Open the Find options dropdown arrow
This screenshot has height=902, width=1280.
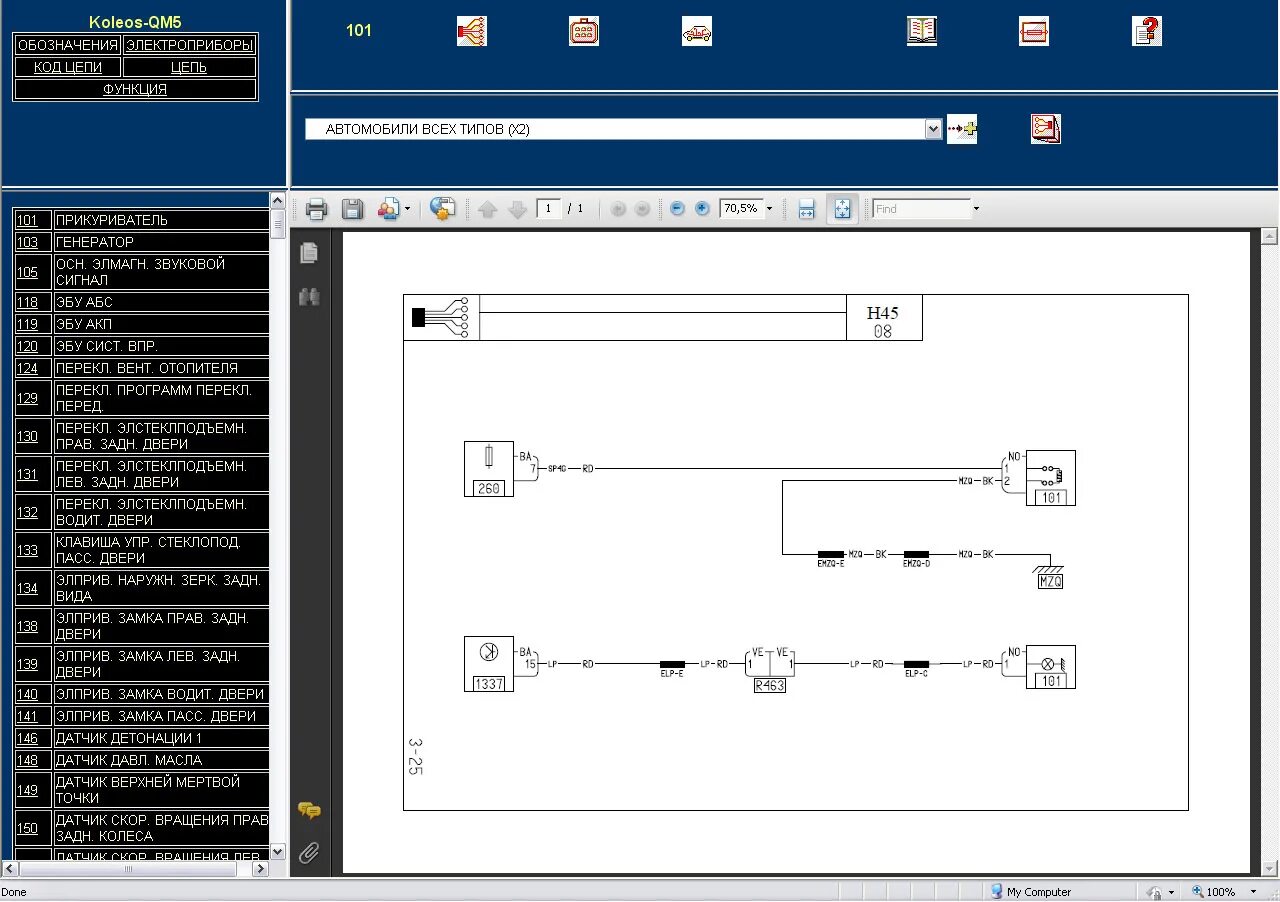pos(976,209)
